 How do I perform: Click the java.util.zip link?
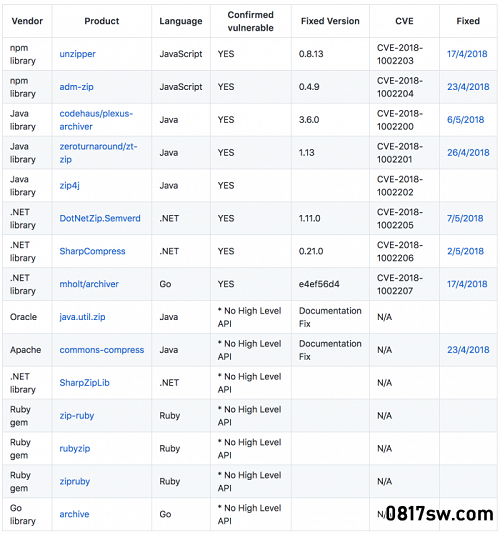[x=82, y=317]
